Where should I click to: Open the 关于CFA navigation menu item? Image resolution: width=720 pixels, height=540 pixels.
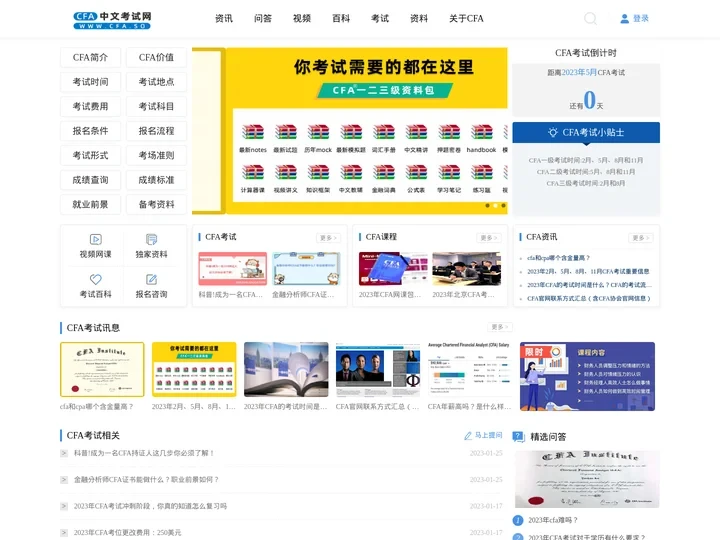466,18
